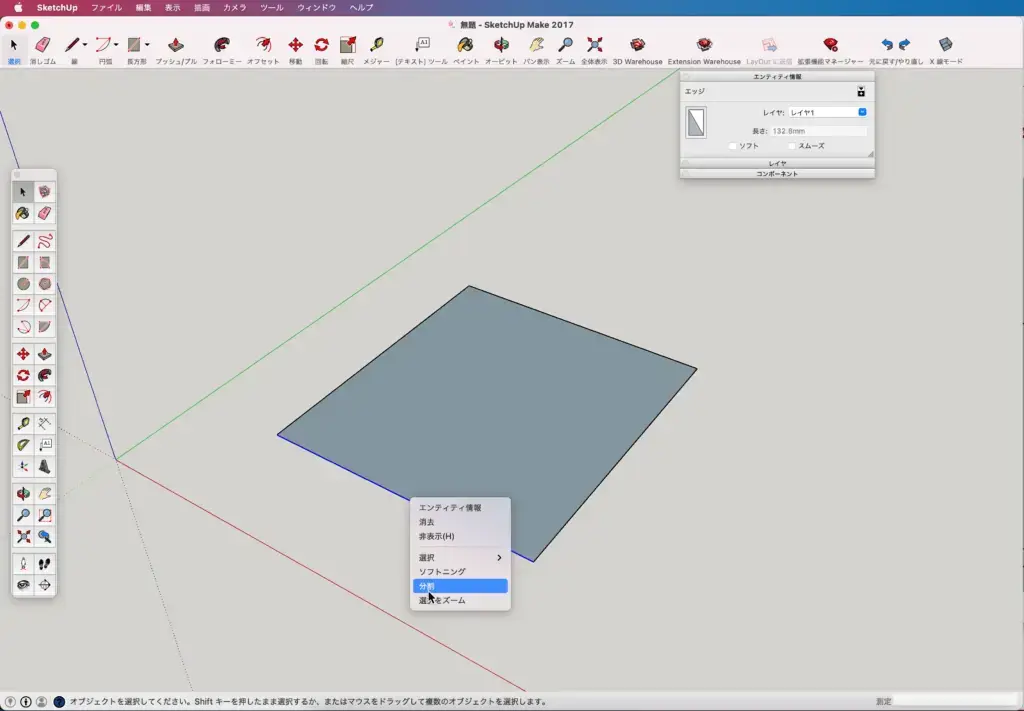The width and height of the screenshot is (1024, 711).
Task: Open the 選択 submenu in the context menu
Action: click(460, 558)
